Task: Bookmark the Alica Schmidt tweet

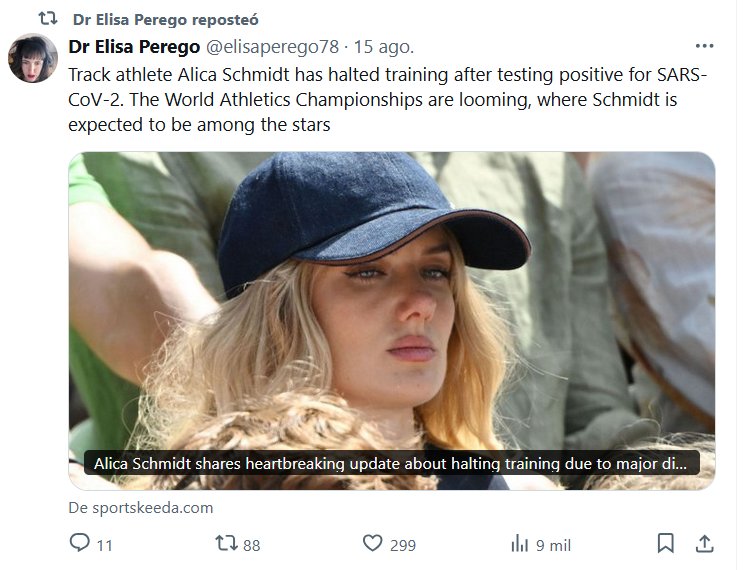Action: point(665,543)
